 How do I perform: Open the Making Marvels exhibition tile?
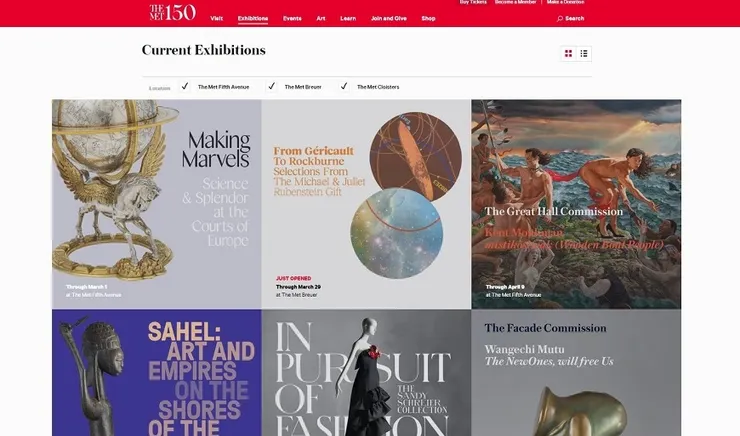pyautogui.click(x=157, y=204)
